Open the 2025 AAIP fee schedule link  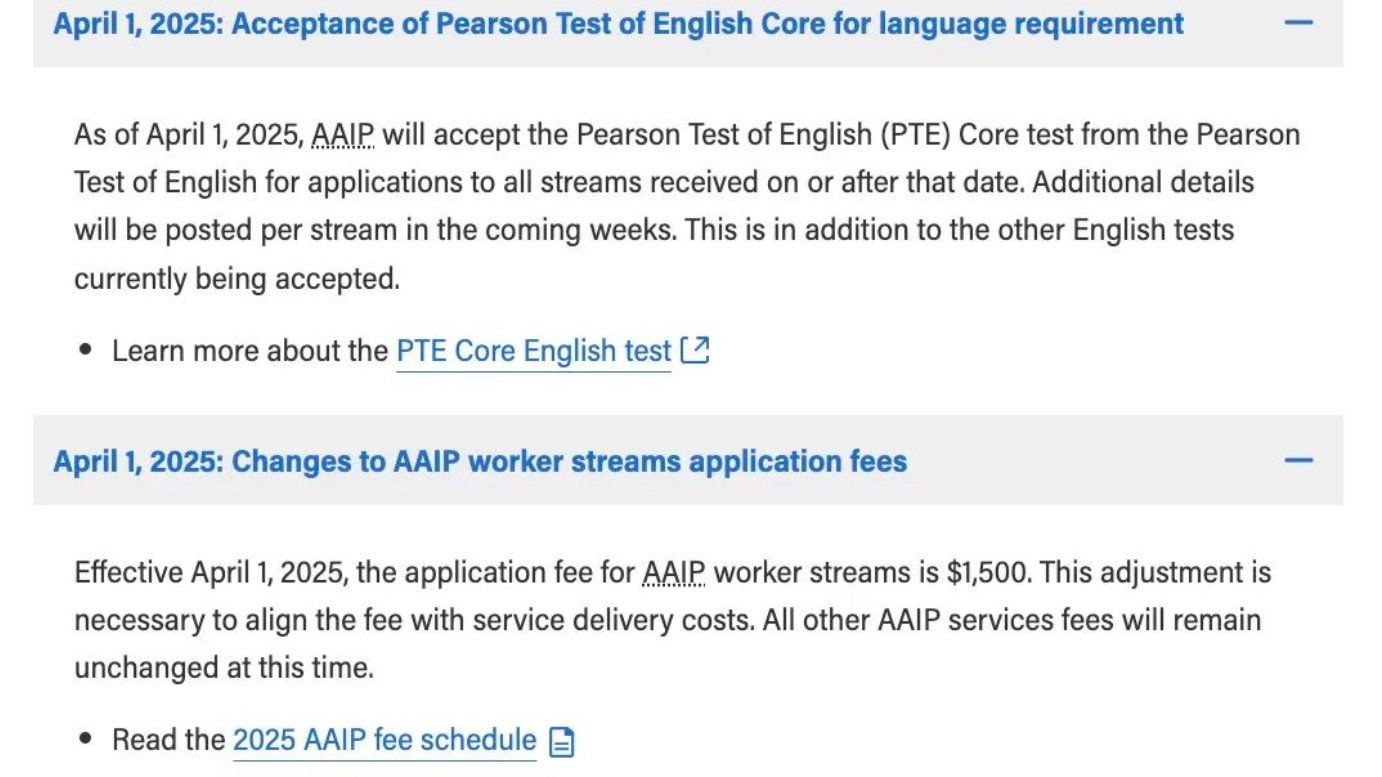[x=384, y=740]
